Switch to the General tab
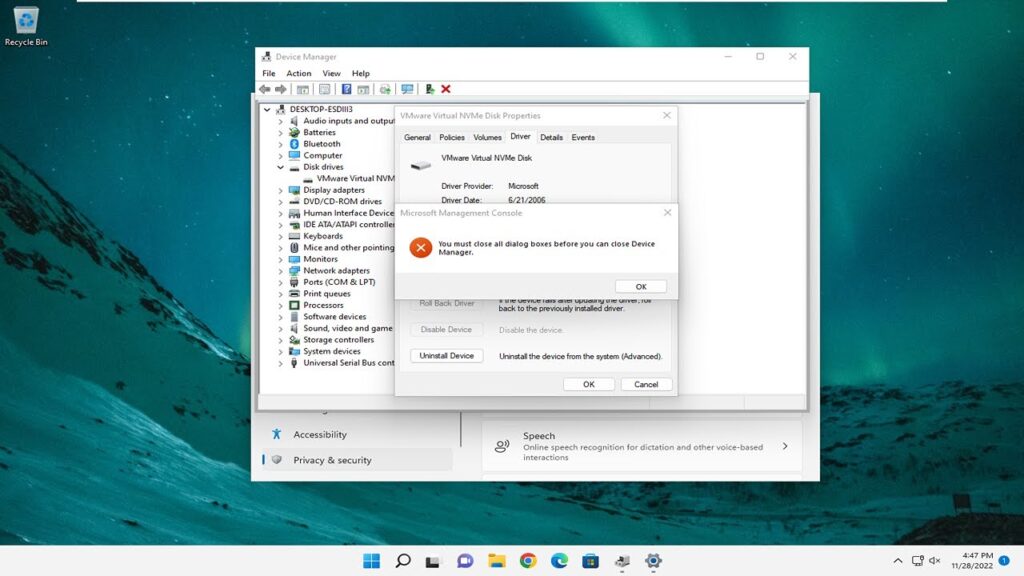 [x=417, y=137]
